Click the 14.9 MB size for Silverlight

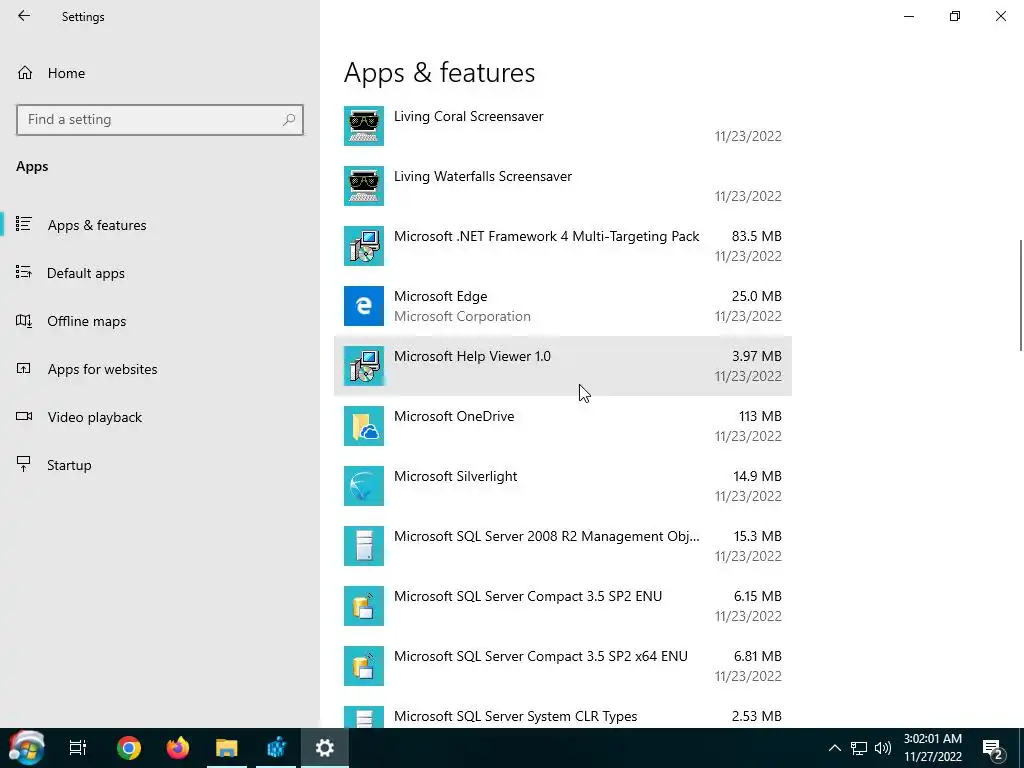tap(758, 477)
